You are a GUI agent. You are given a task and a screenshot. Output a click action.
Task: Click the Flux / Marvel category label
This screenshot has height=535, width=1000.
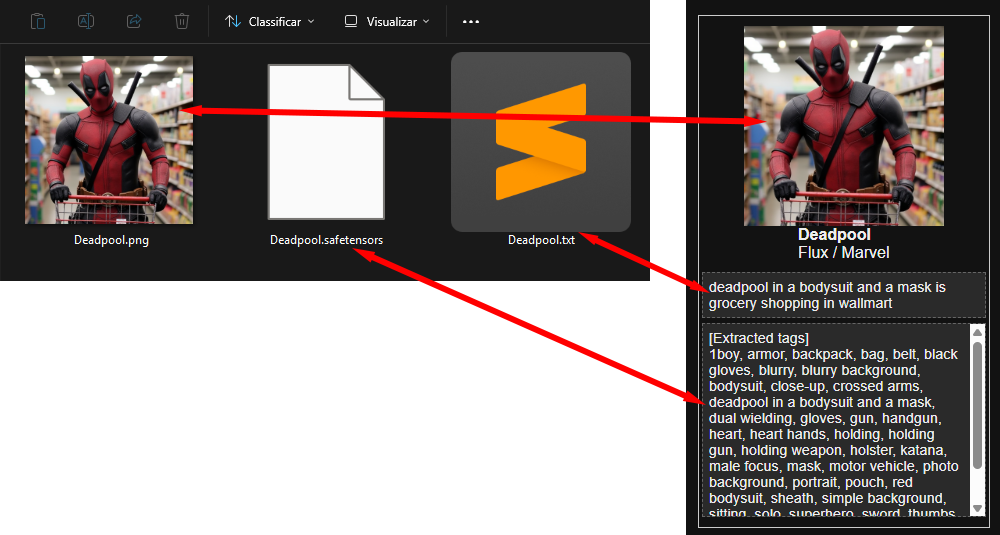(843, 253)
